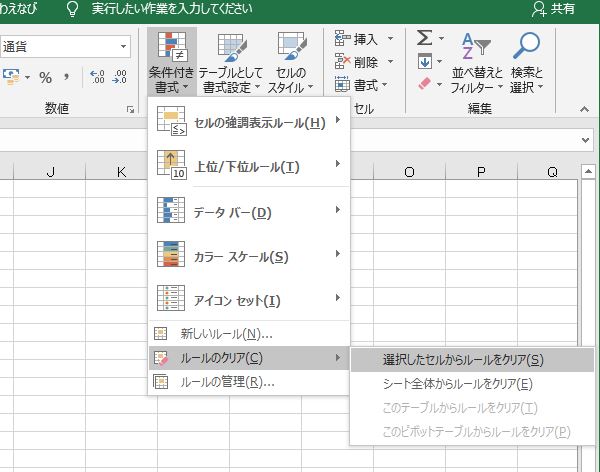
Task: Open the number format combo box showing 通貨
Action: click(x=65, y=47)
